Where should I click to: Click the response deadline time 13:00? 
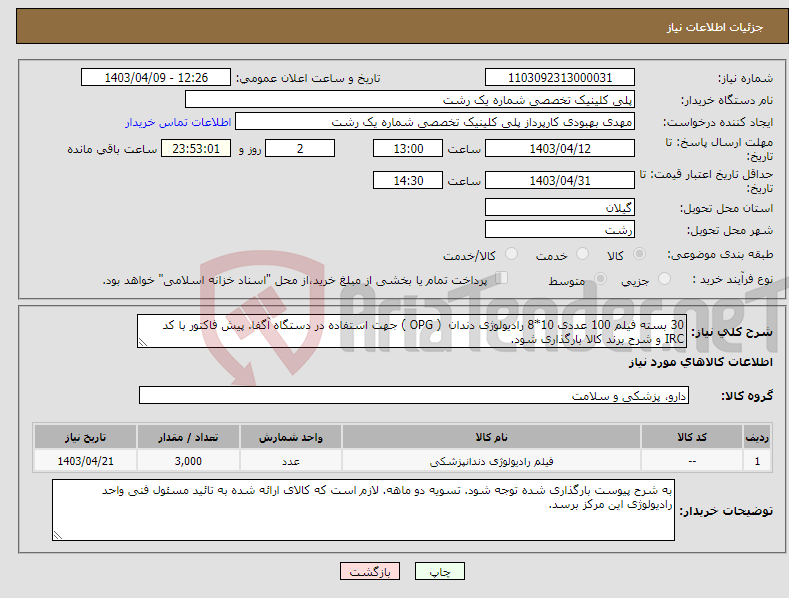(x=408, y=148)
